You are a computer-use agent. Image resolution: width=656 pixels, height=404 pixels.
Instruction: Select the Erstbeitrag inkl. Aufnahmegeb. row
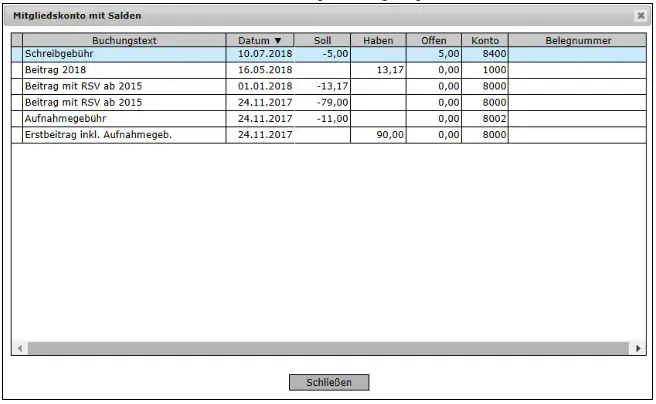124,134
